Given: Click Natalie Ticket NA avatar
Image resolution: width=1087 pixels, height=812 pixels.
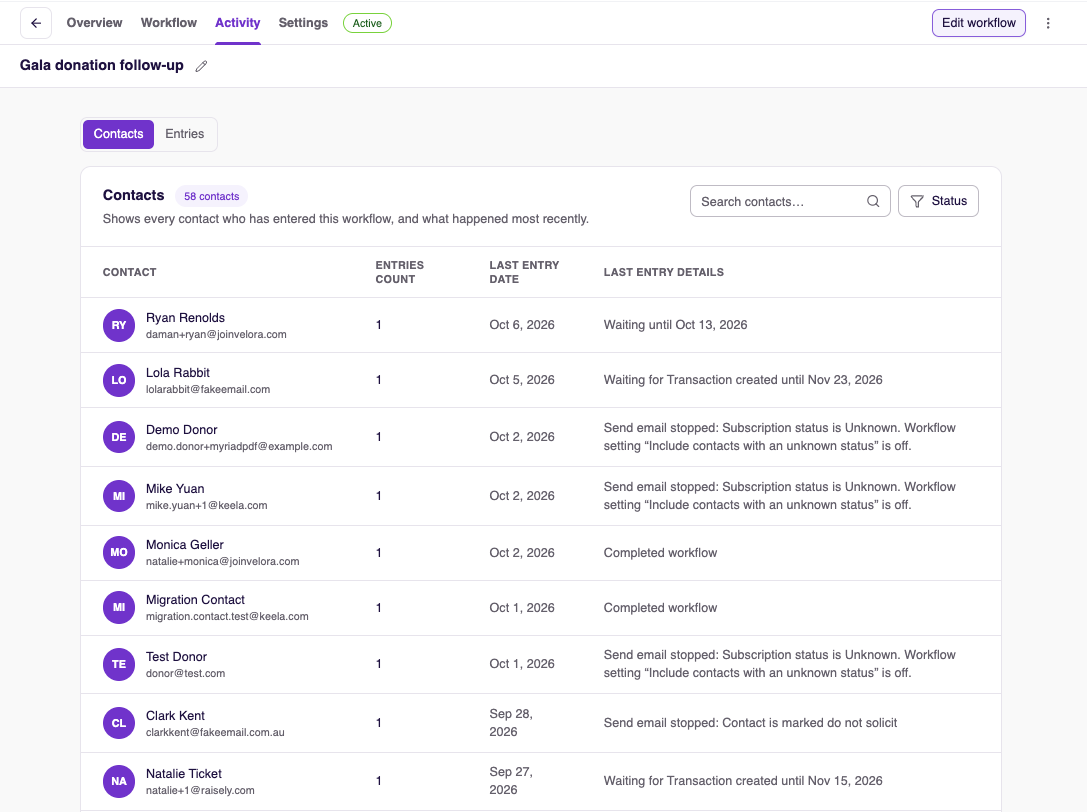Looking at the screenshot, I should [119, 781].
